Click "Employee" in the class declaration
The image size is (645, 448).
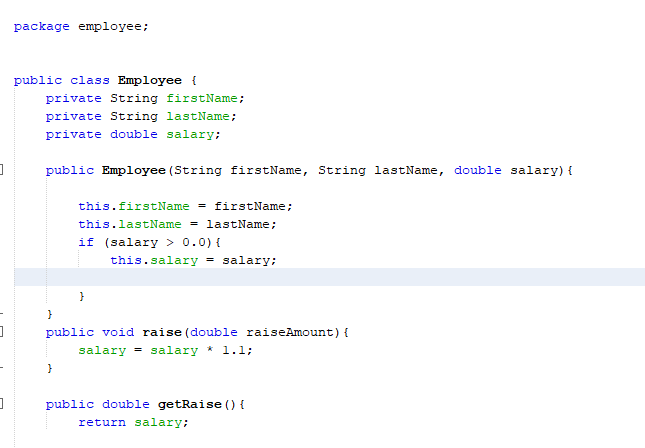150,81
